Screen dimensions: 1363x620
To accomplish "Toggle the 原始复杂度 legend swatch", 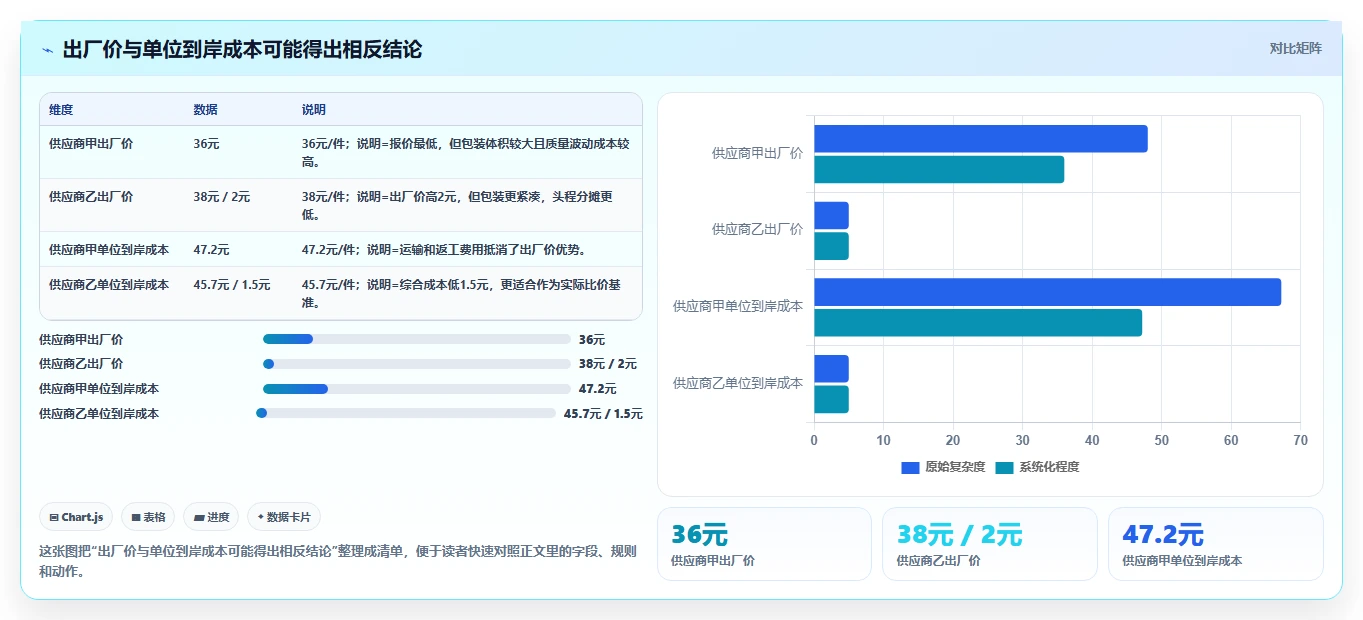I will click(910, 467).
